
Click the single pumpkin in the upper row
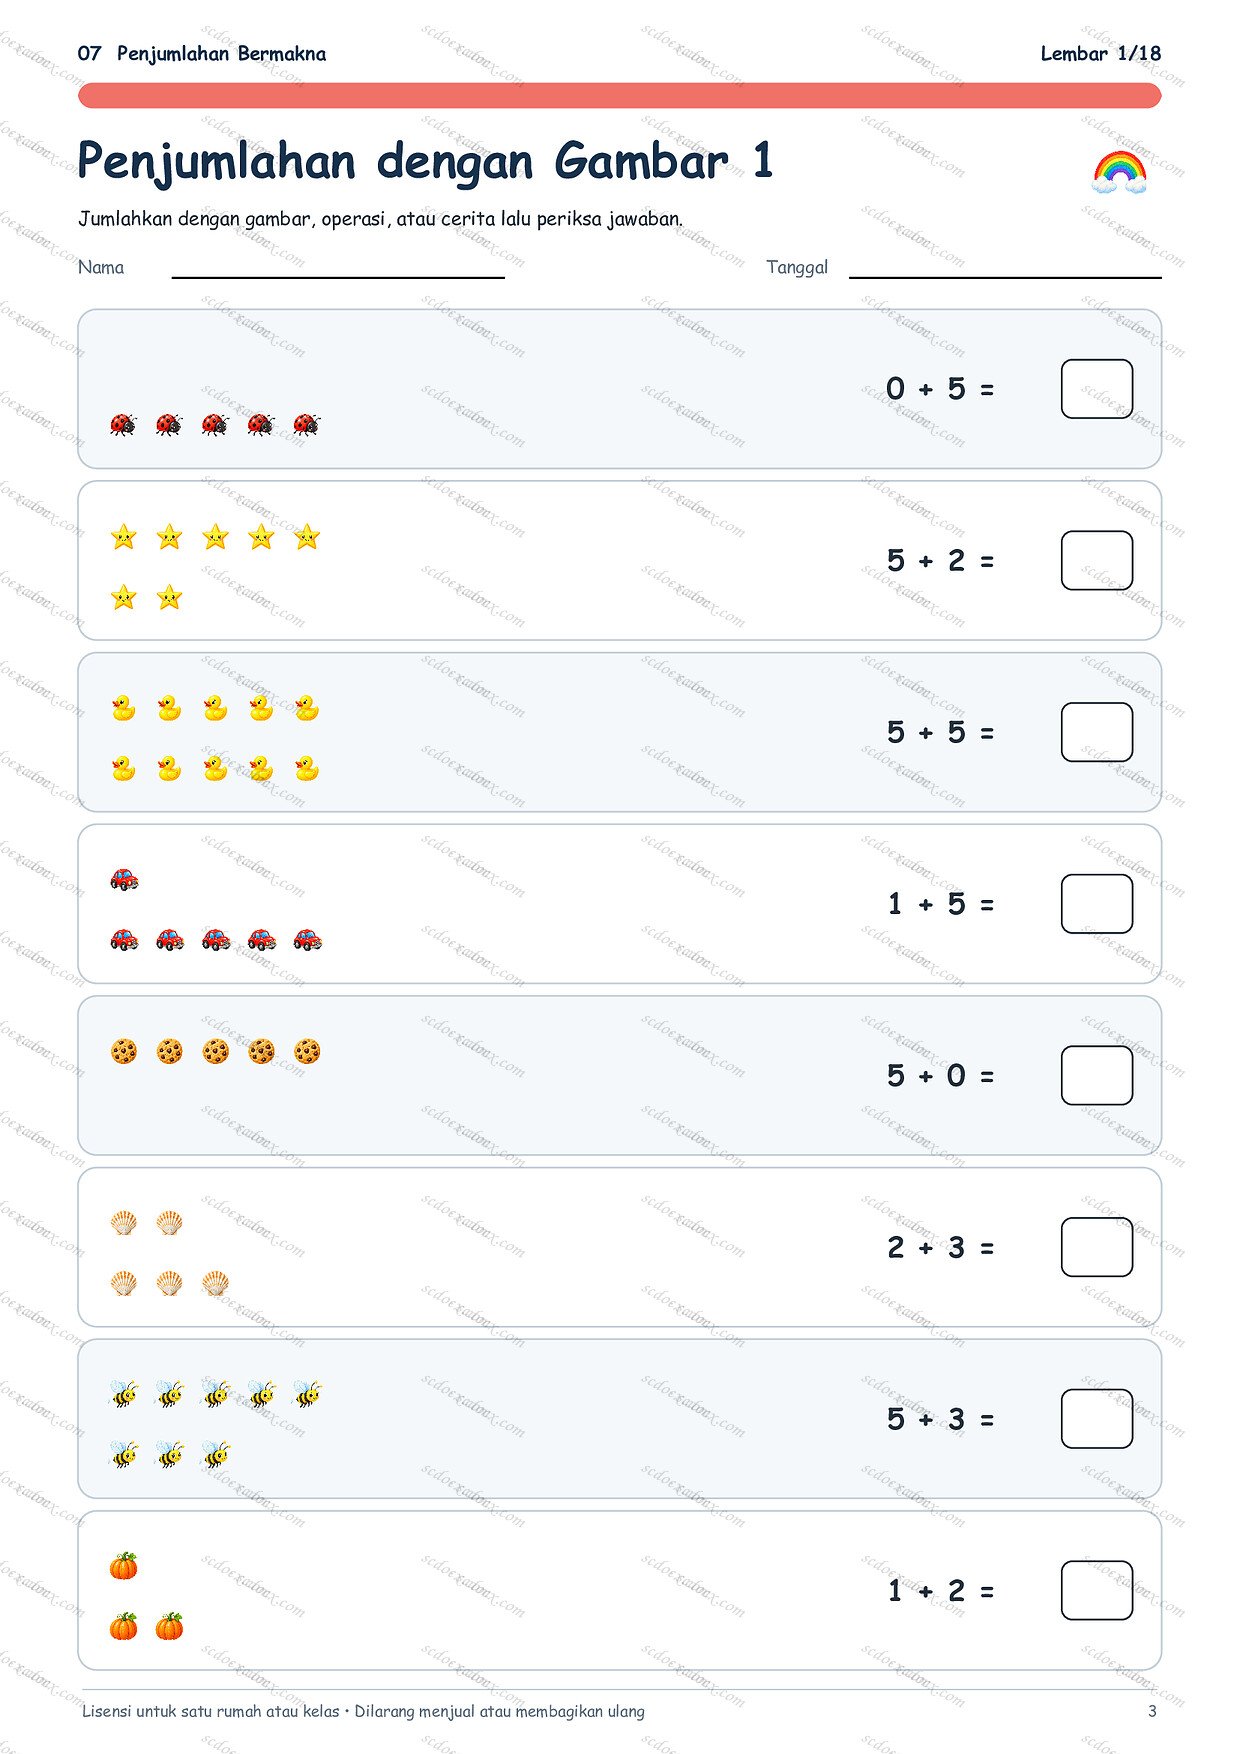(124, 1566)
